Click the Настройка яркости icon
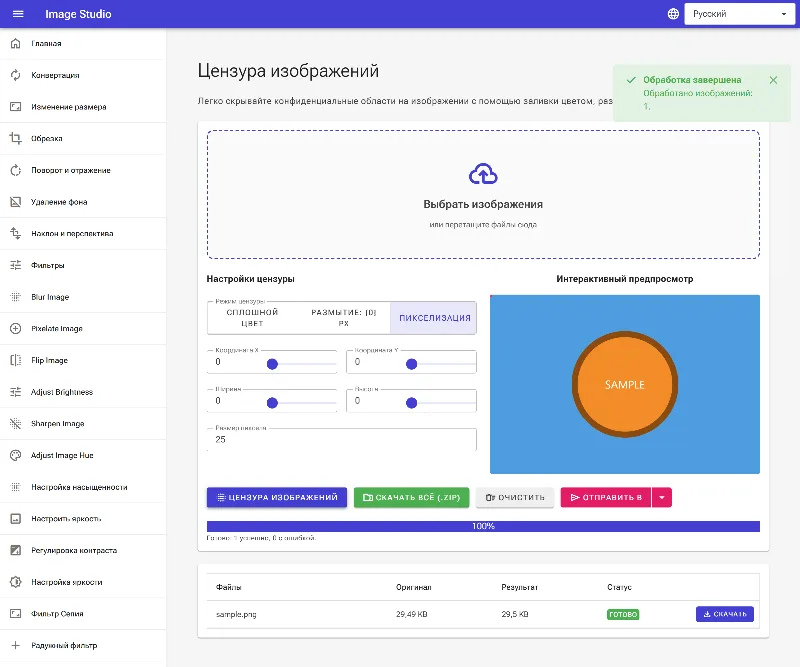 pos(16,582)
